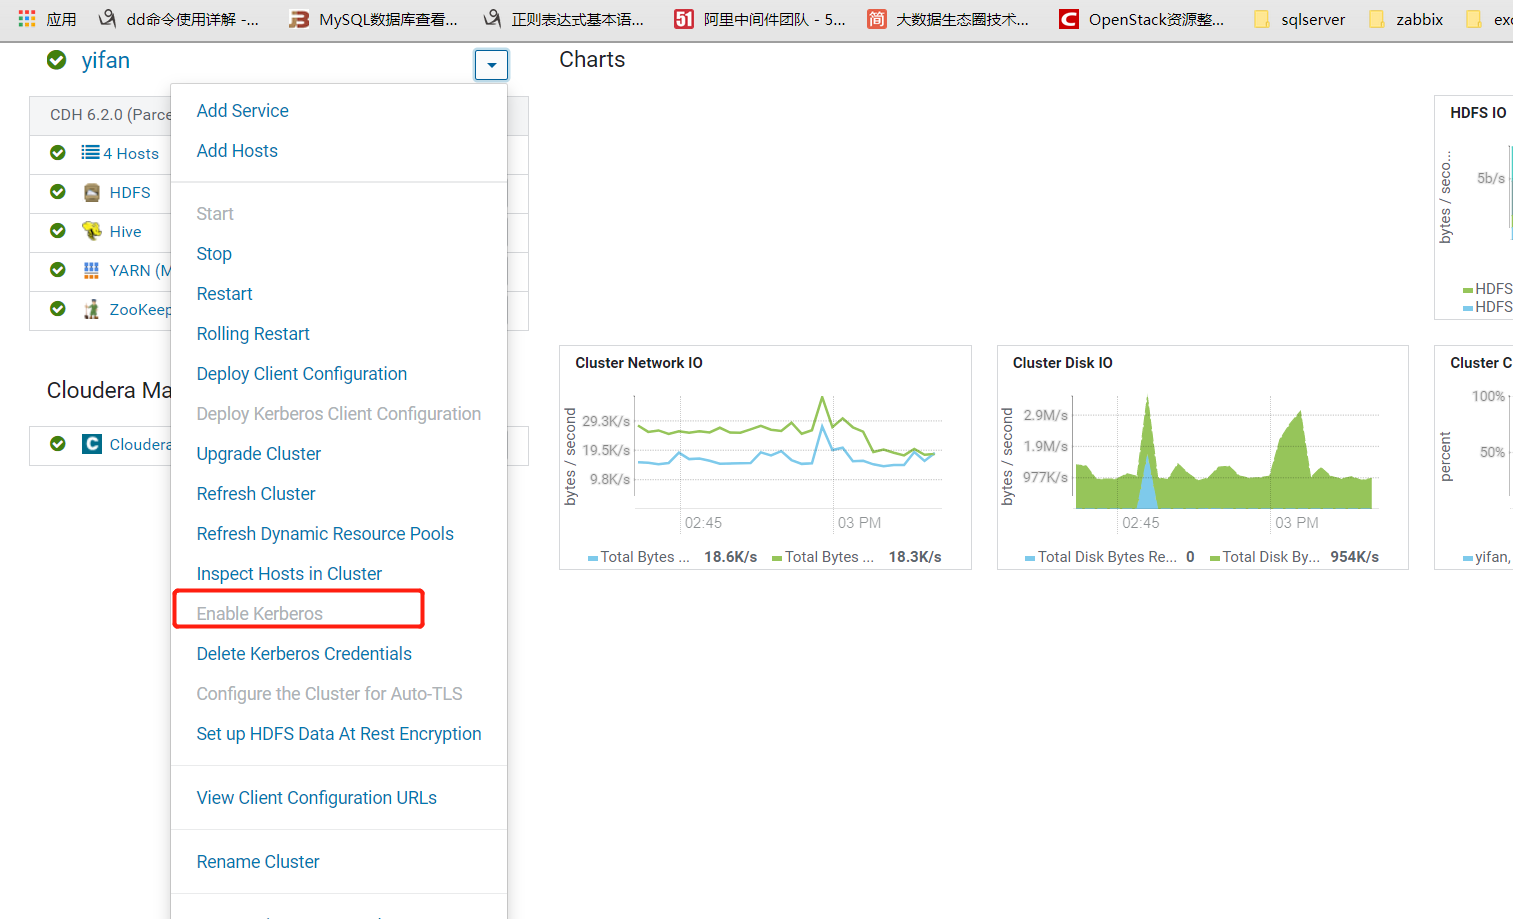The width and height of the screenshot is (1513, 919).
Task: Open the HDFS service link
Action: pos(130,193)
